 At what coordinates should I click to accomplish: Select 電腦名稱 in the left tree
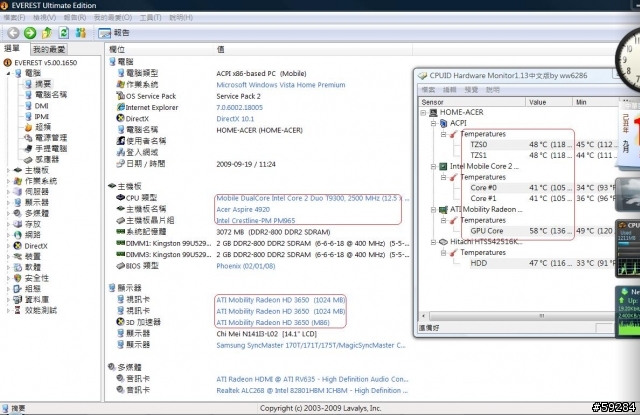[x=51, y=95]
